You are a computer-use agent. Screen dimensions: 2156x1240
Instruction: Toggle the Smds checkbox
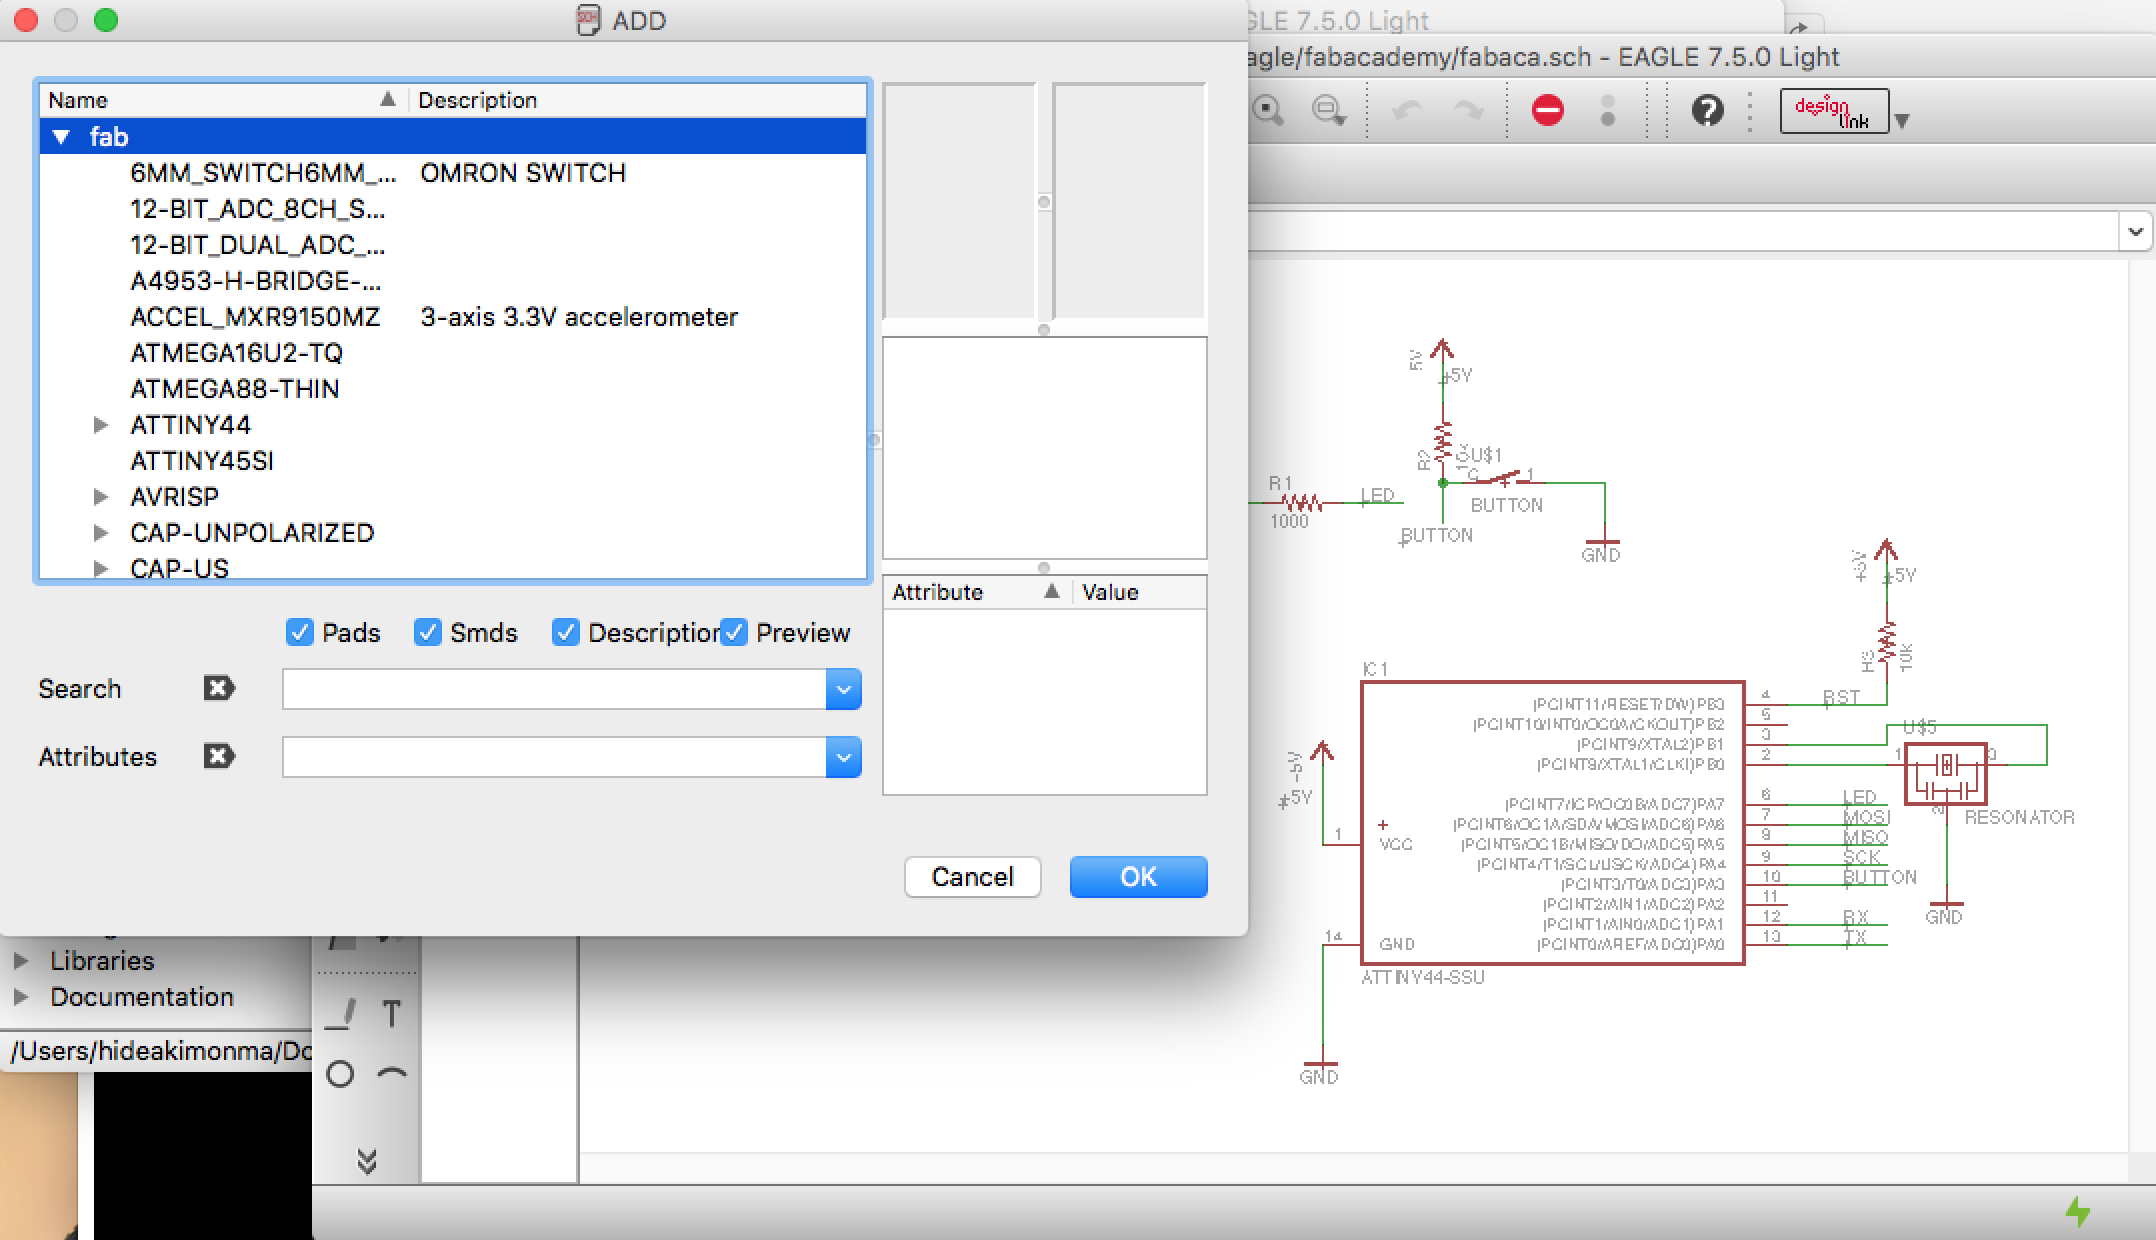427,632
